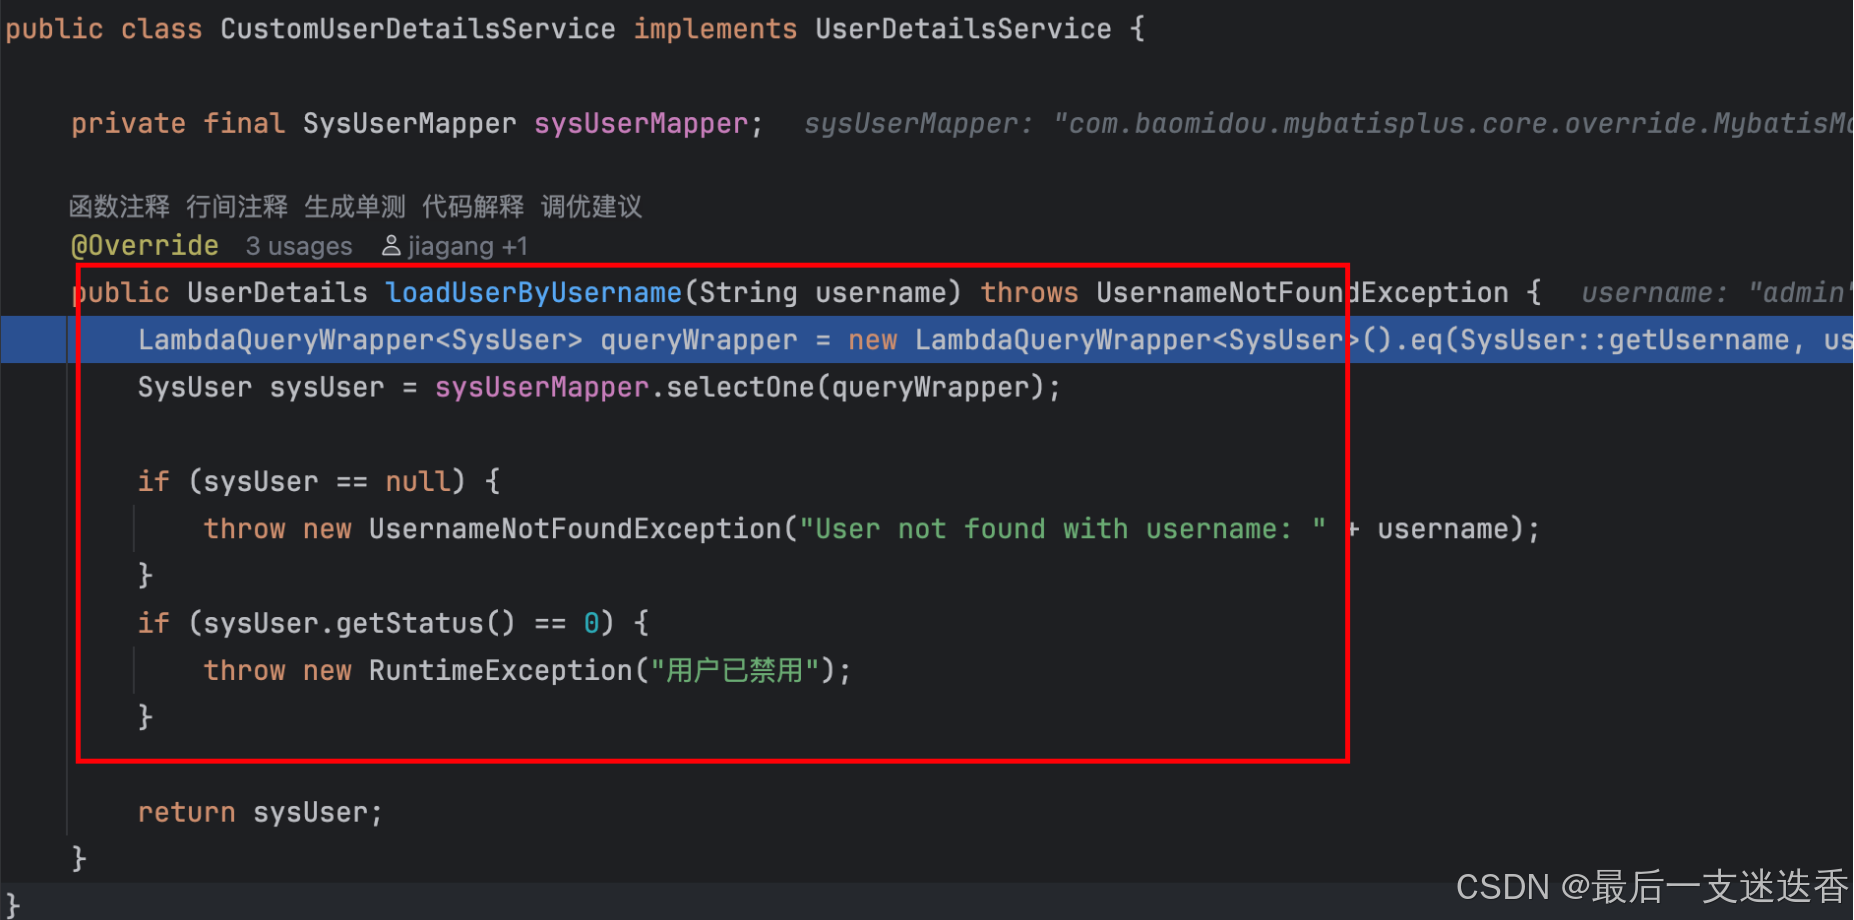Image resolution: width=1854 pixels, height=920 pixels.
Task: Click the 调优建议 code lens link
Action: pyautogui.click(x=591, y=207)
